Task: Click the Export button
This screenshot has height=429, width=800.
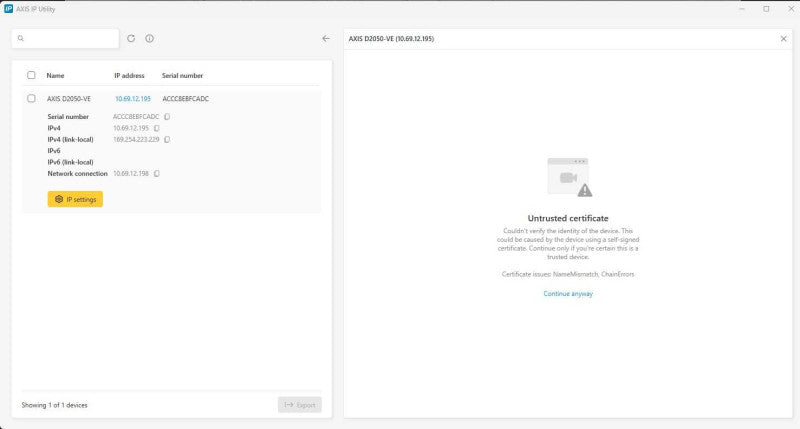Action: coord(299,405)
